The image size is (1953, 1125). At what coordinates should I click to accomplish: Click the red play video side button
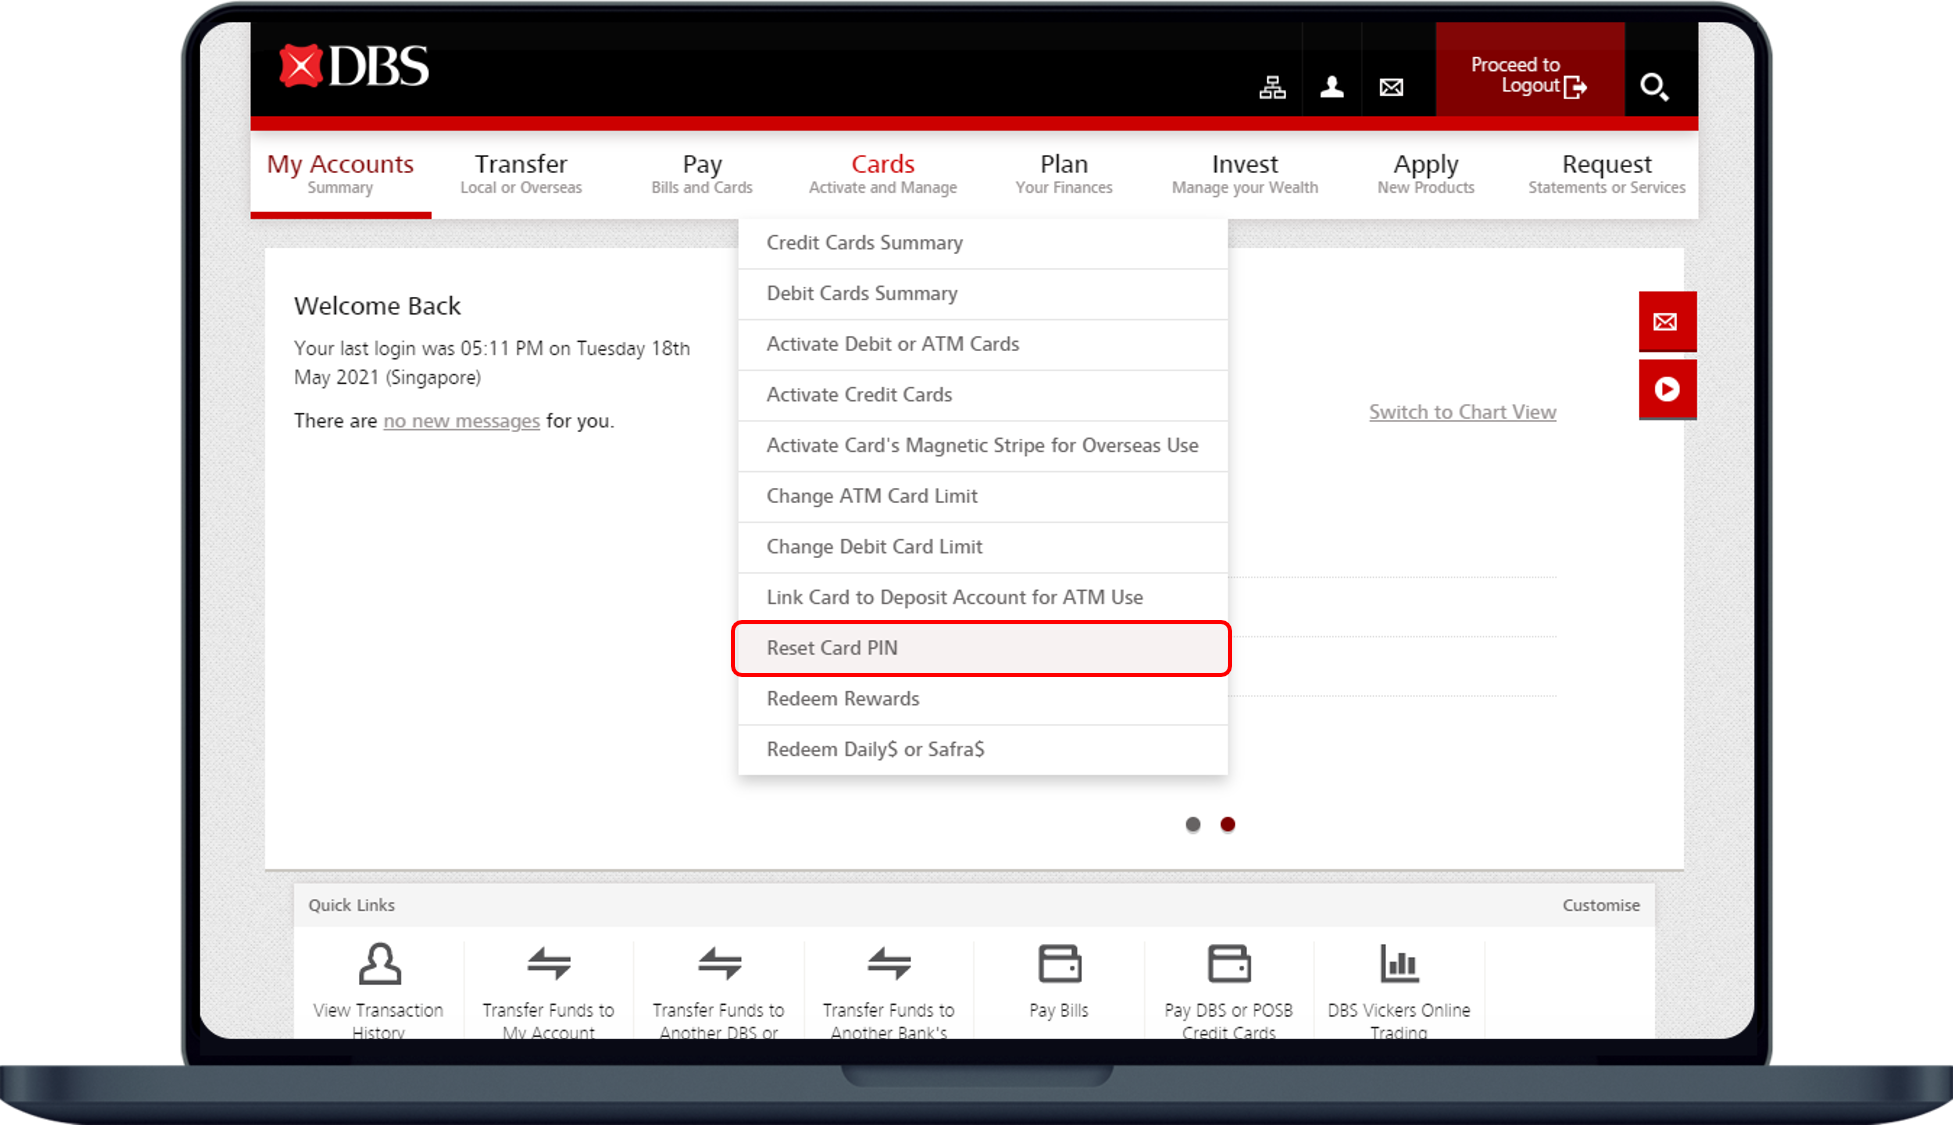[1666, 389]
